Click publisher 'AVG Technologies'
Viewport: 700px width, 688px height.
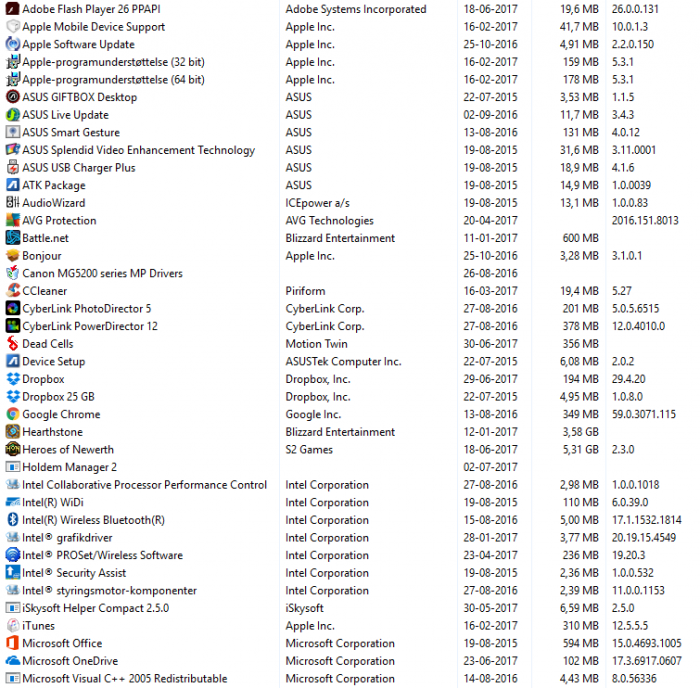(x=329, y=220)
